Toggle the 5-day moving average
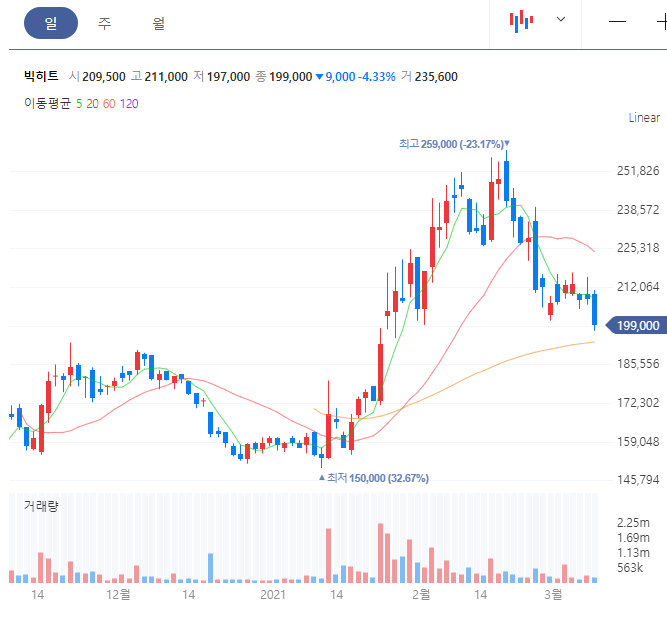667x617 pixels. tap(79, 104)
